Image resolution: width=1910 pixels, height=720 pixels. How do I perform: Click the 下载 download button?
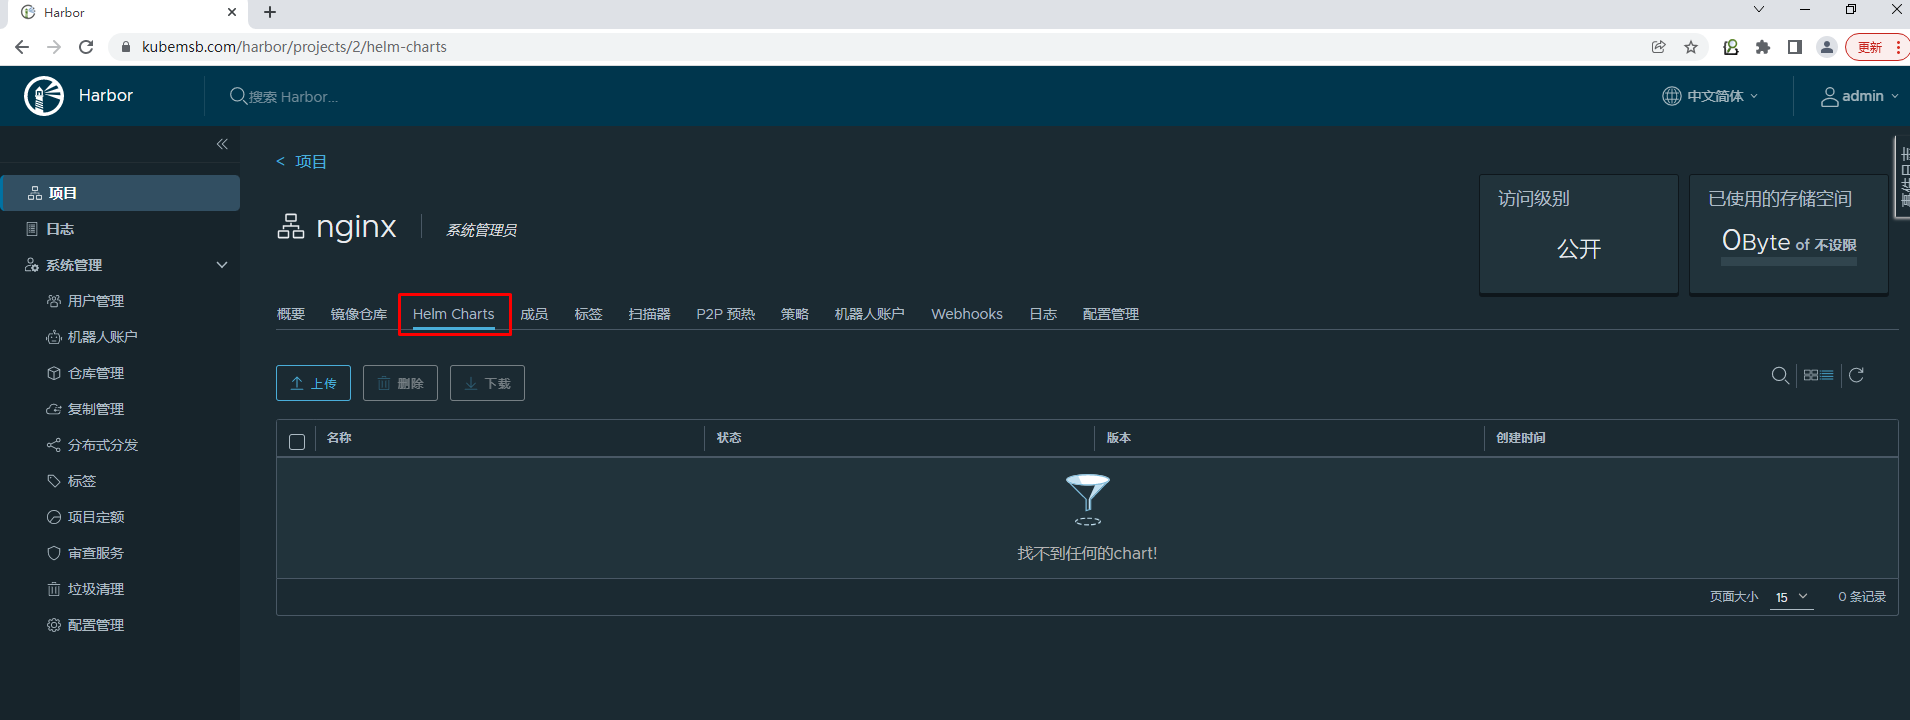click(x=487, y=383)
